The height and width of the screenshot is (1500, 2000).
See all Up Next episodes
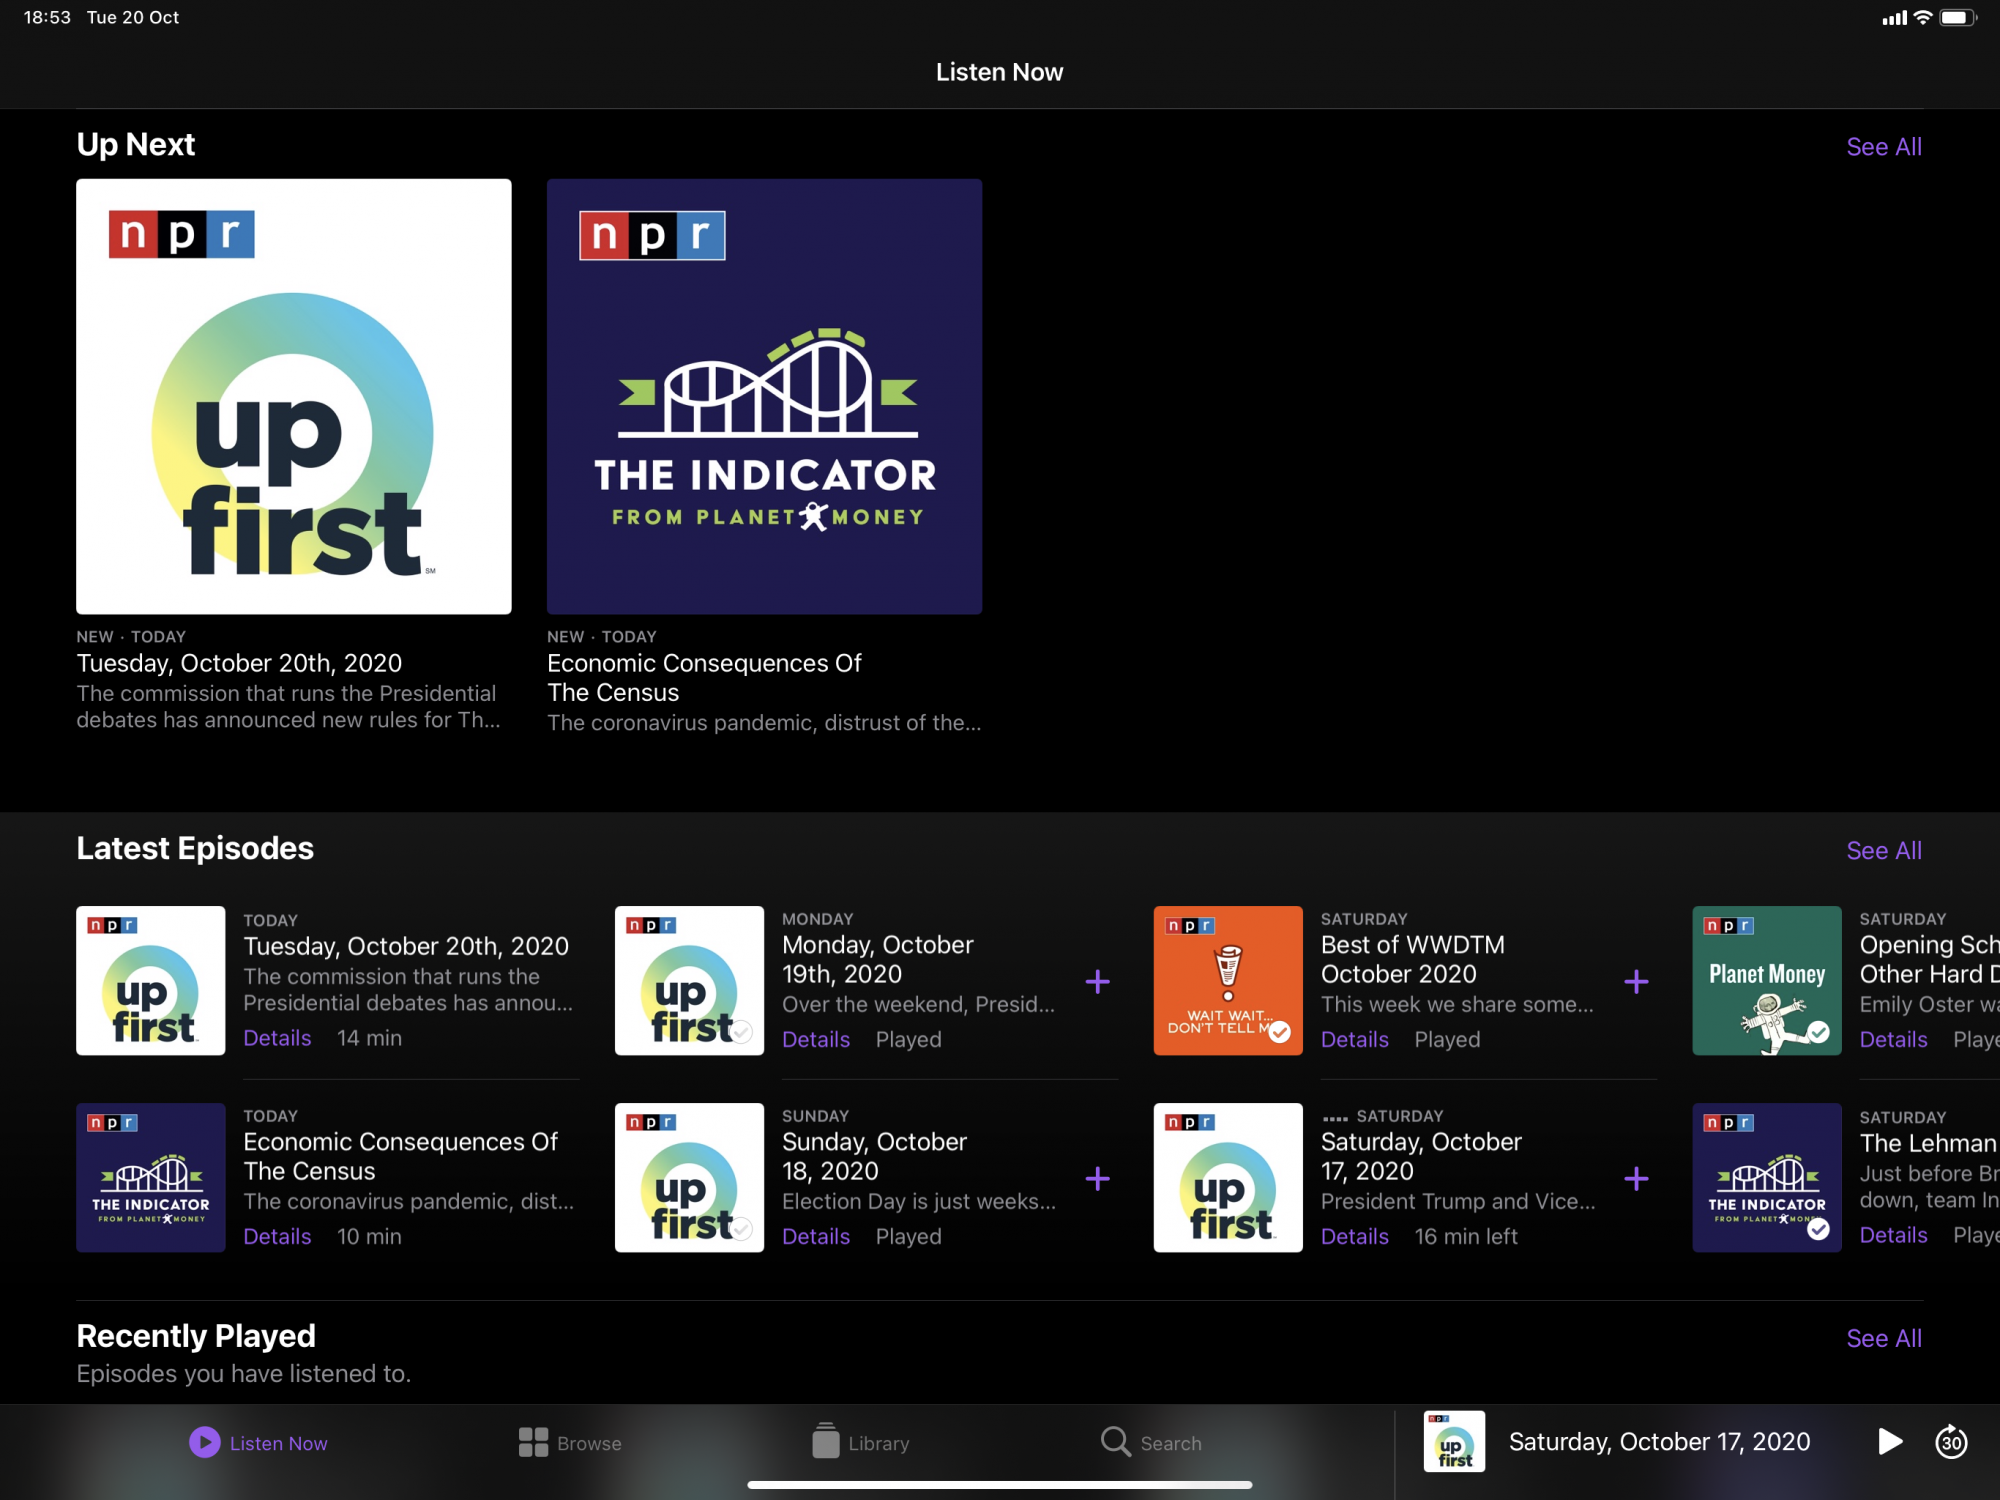(x=1884, y=147)
